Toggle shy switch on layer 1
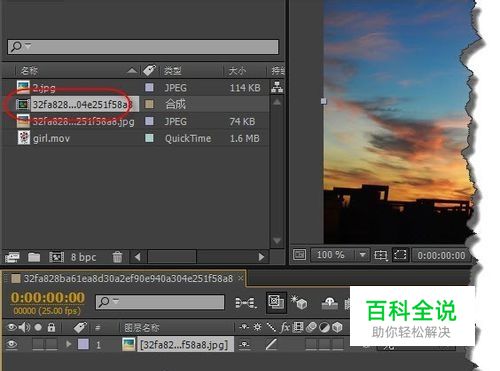 point(244,344)
